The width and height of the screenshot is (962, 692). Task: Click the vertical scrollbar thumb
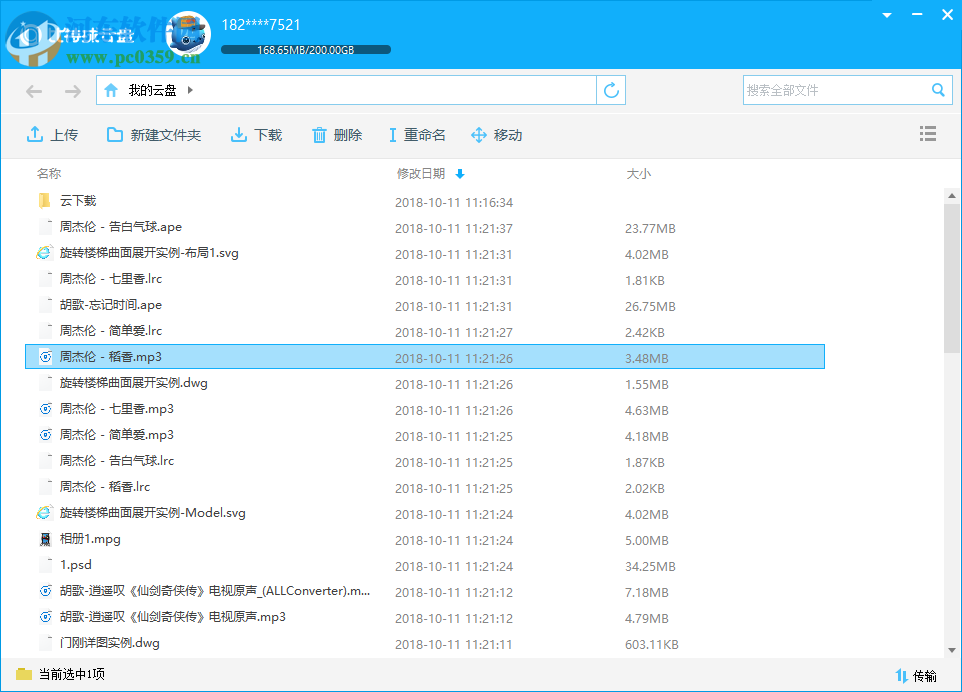tap(952, 278)
